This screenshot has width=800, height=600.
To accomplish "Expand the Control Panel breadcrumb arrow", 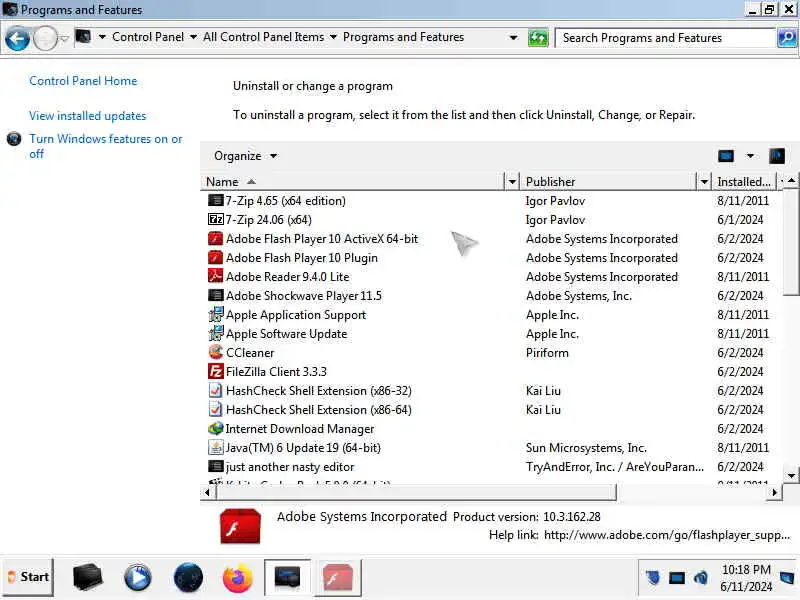I will coord(193,37).
